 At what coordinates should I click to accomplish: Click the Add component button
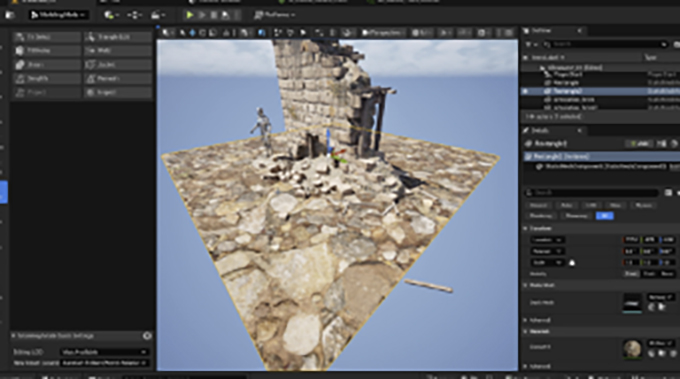click(639, 144)
